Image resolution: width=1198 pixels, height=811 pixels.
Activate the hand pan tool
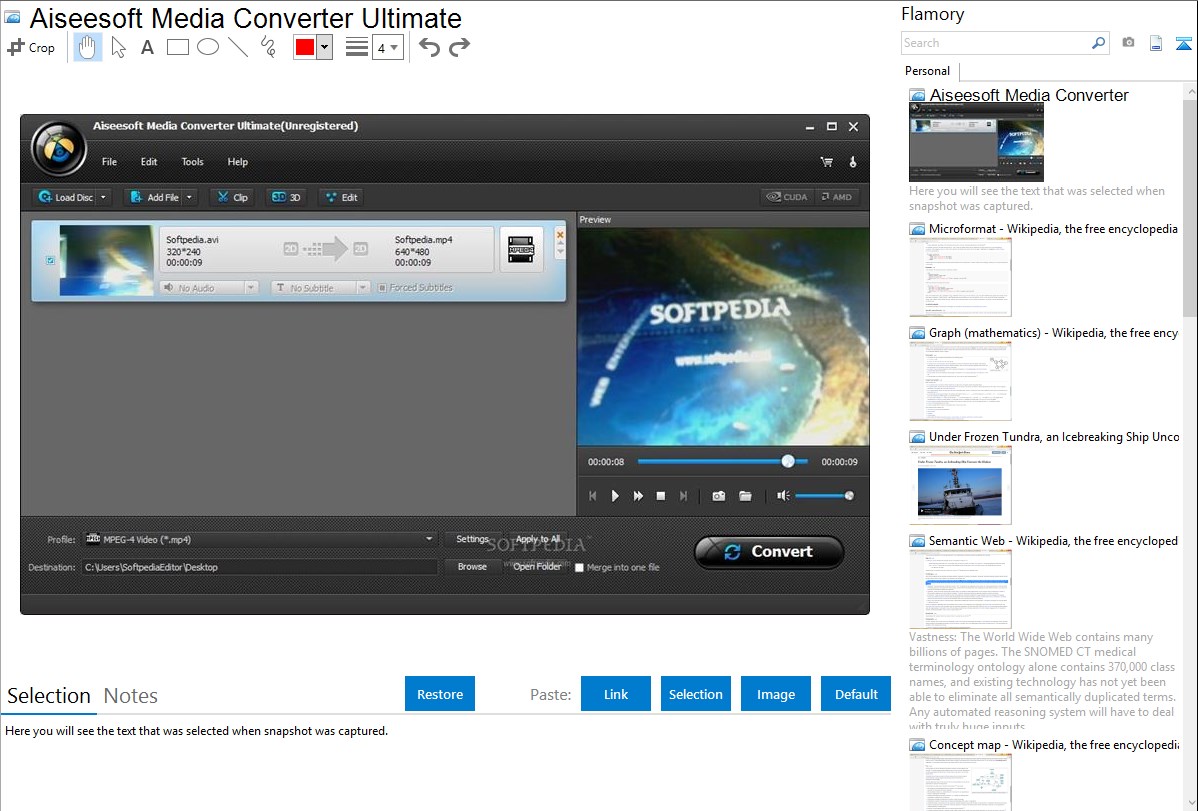pyautogui.click(x=87, y=47)
